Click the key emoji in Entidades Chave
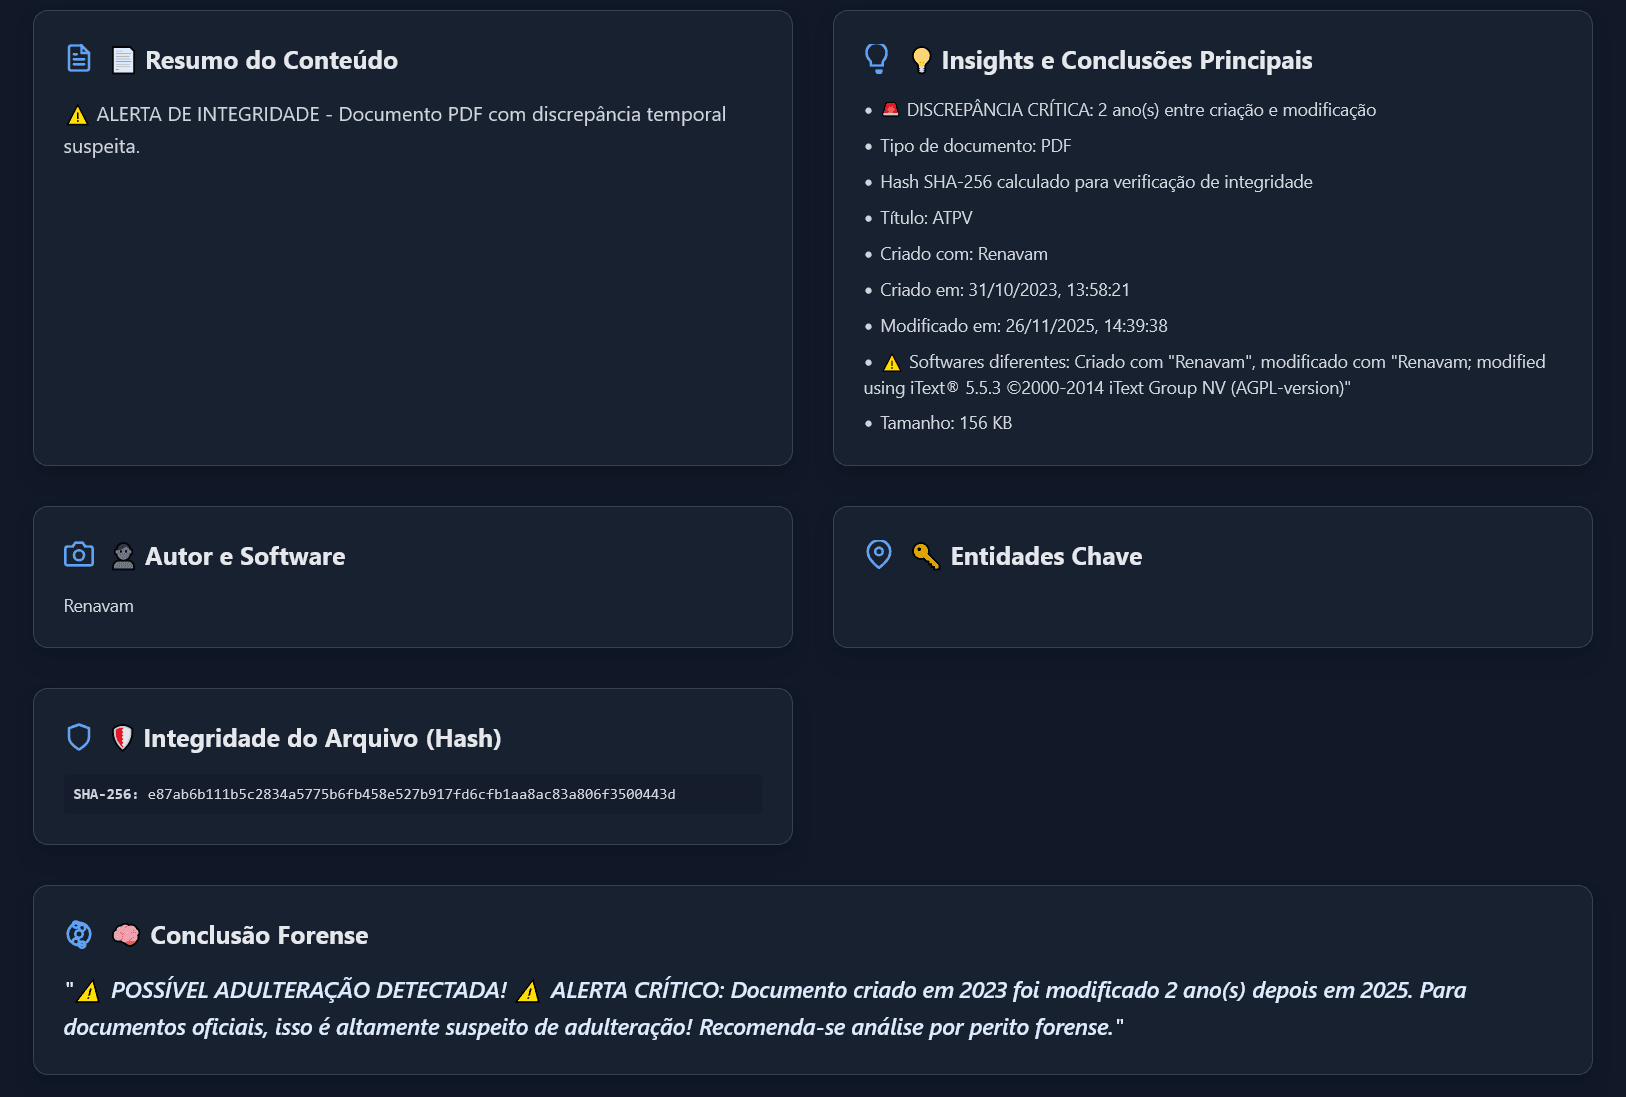The image size is (1626, 1097). (x=925, y=556)
